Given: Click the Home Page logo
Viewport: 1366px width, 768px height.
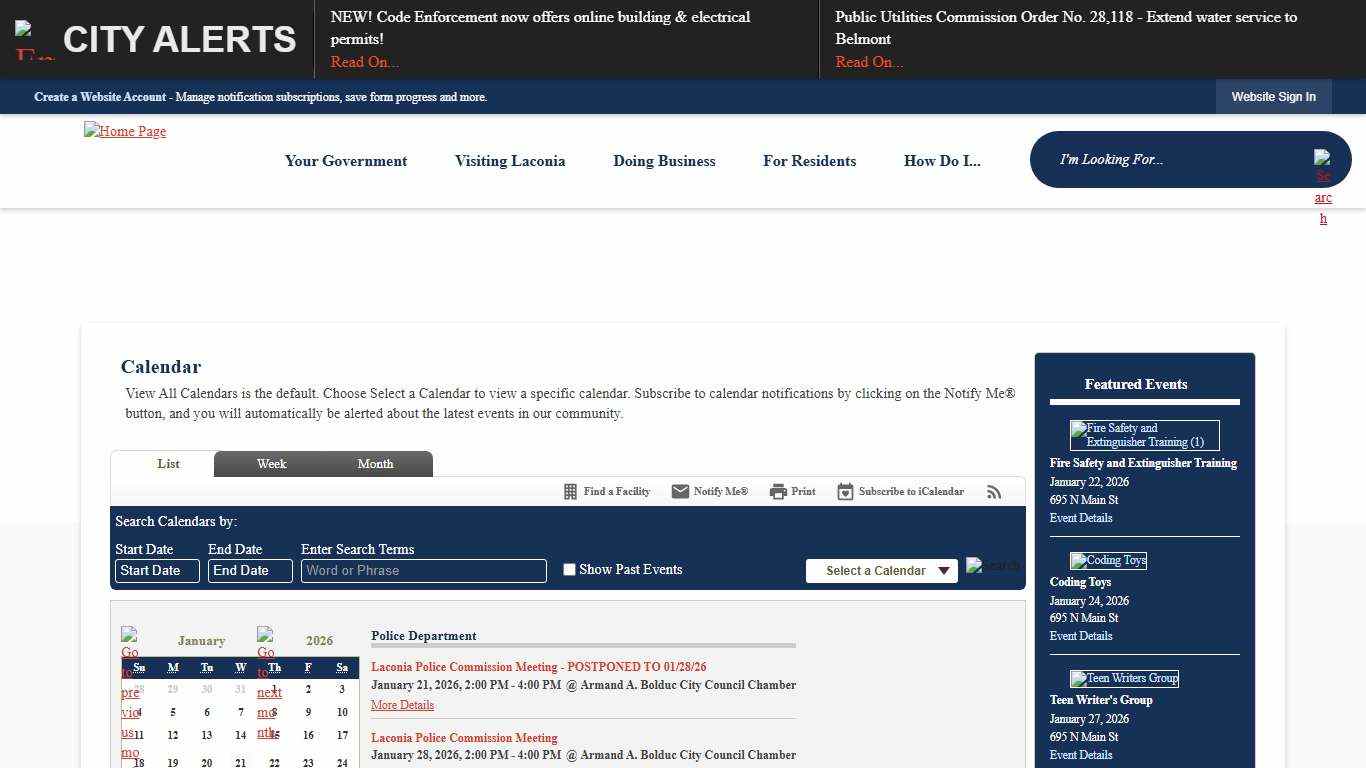Looking at the screenshot, I should (125, 131).
